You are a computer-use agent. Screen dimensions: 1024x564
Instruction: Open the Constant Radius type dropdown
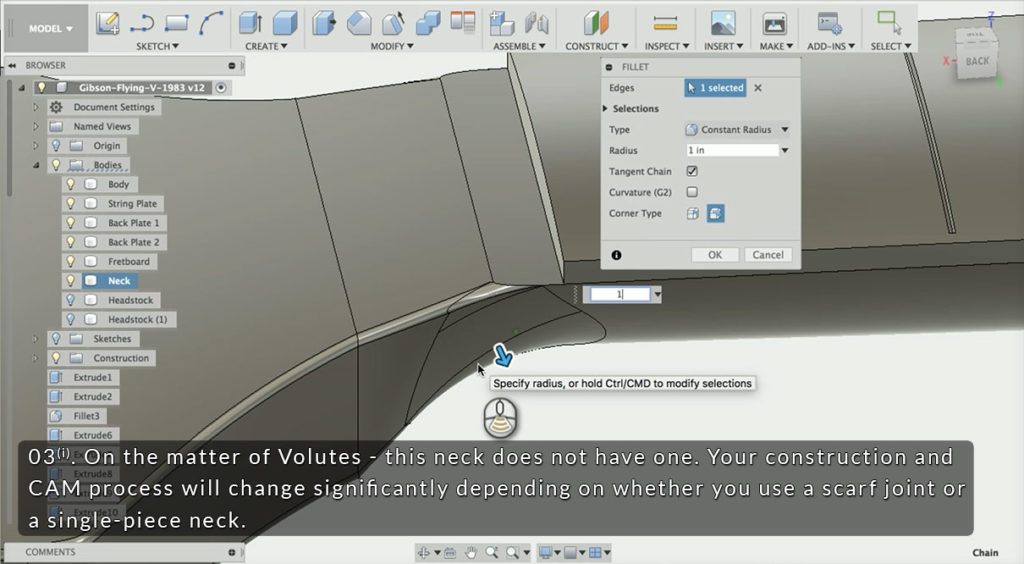pyautogui.click(x=737, y=130)
